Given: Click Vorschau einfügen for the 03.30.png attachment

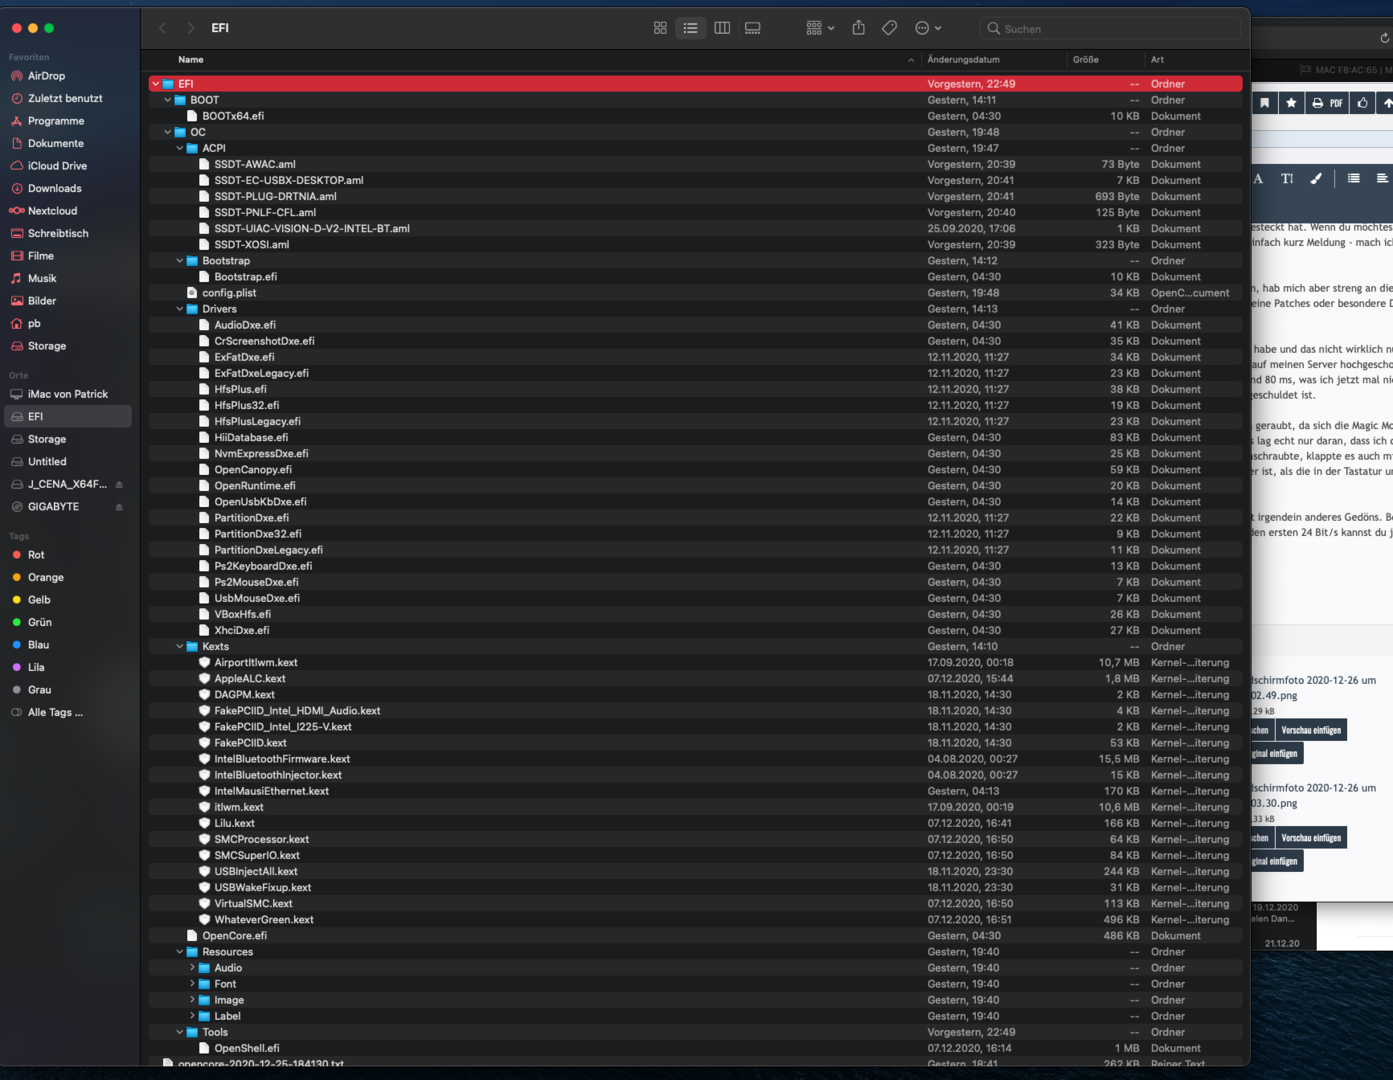Looking at the screenshot, I should tap(1311, 838).
